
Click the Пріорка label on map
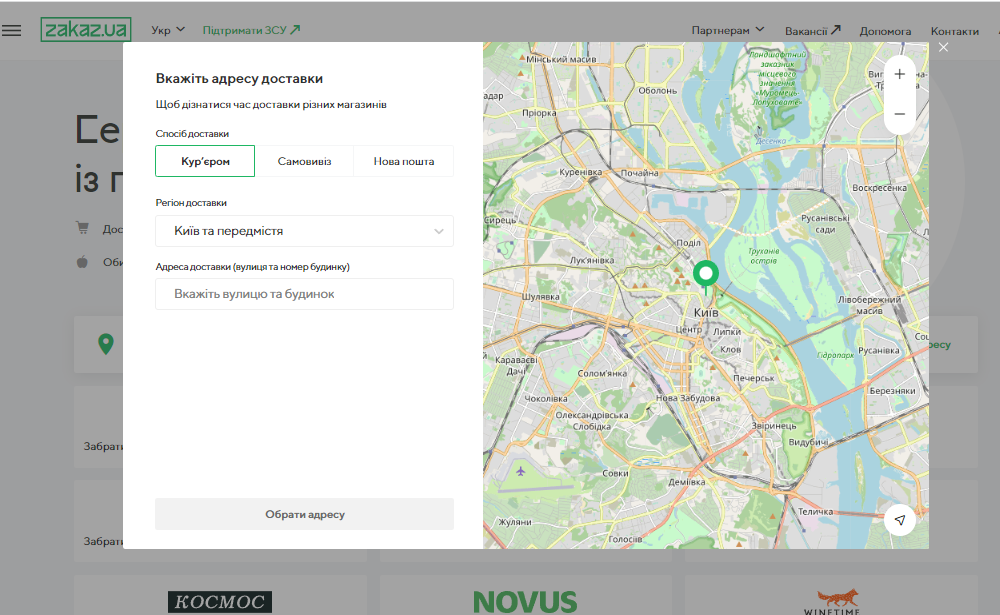pyautogui.click(x=539, y=113)
